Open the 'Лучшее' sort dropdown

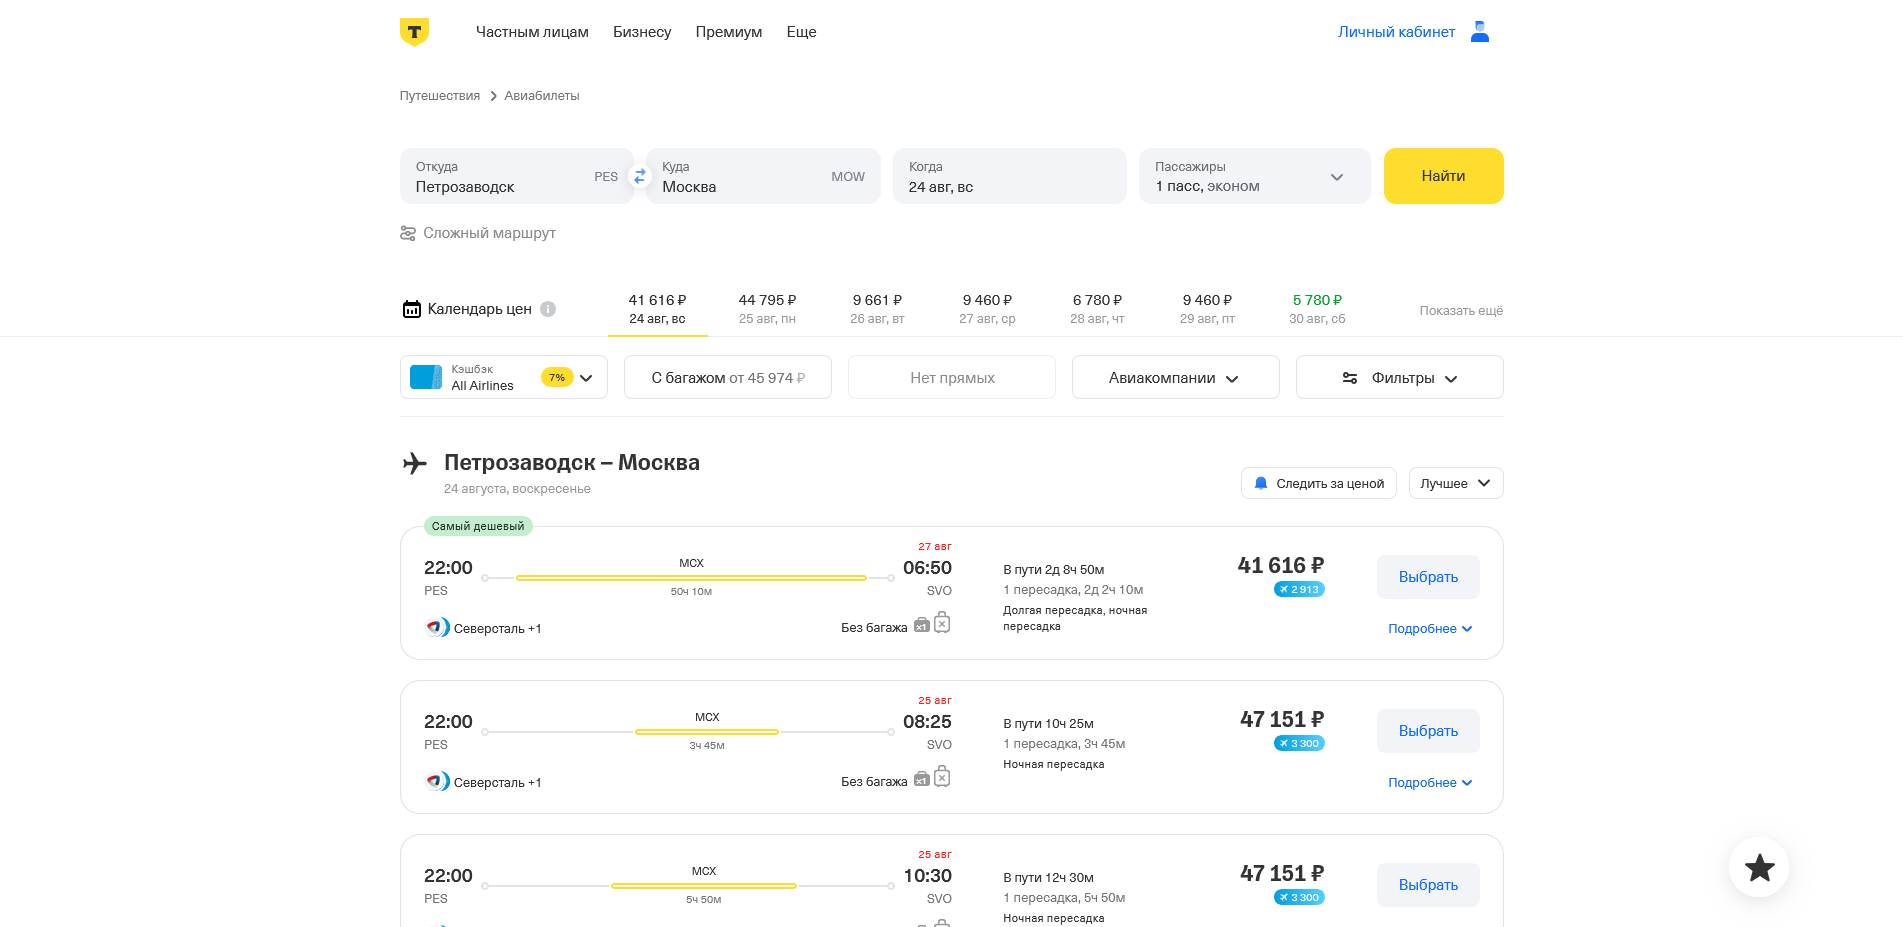(1455, 483)
